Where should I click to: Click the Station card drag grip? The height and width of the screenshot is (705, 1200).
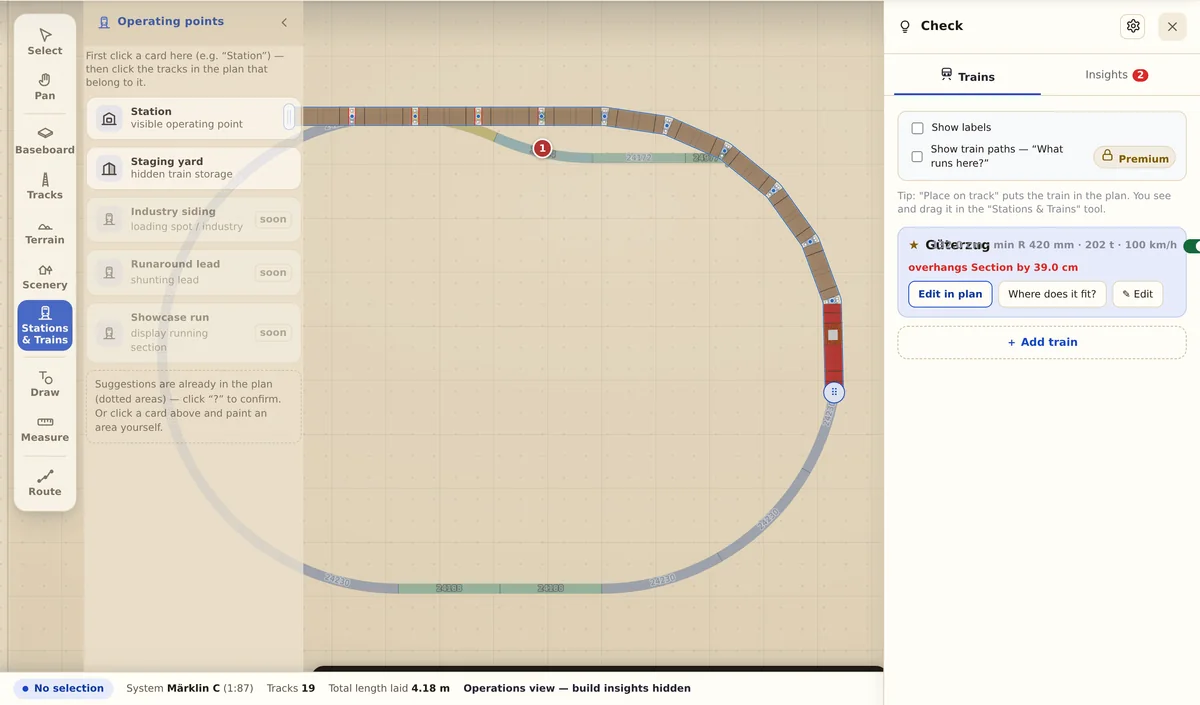pos(289,118)
